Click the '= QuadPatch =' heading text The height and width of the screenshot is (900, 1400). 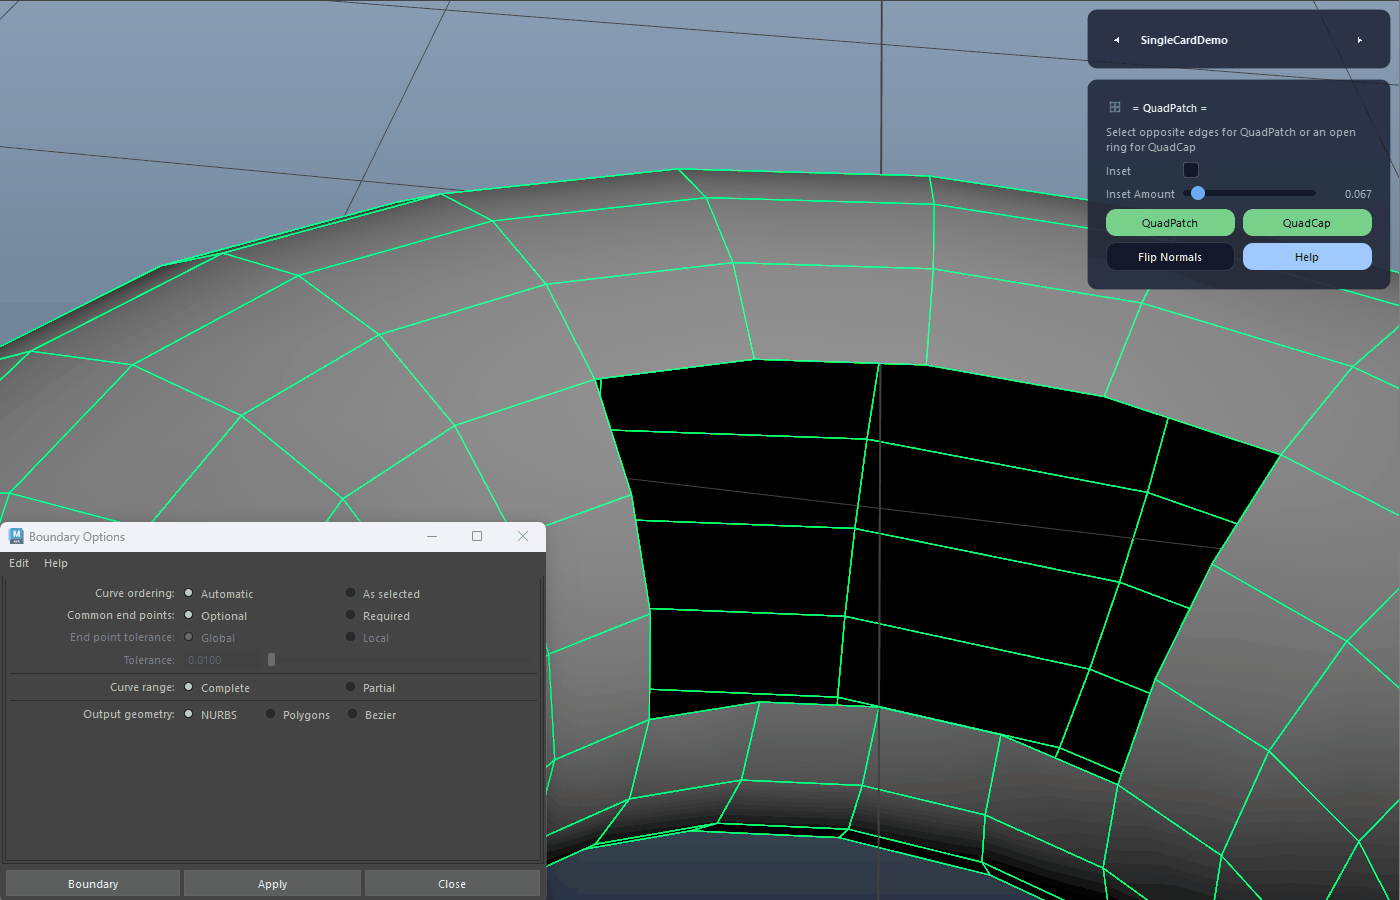point(1170,108)
